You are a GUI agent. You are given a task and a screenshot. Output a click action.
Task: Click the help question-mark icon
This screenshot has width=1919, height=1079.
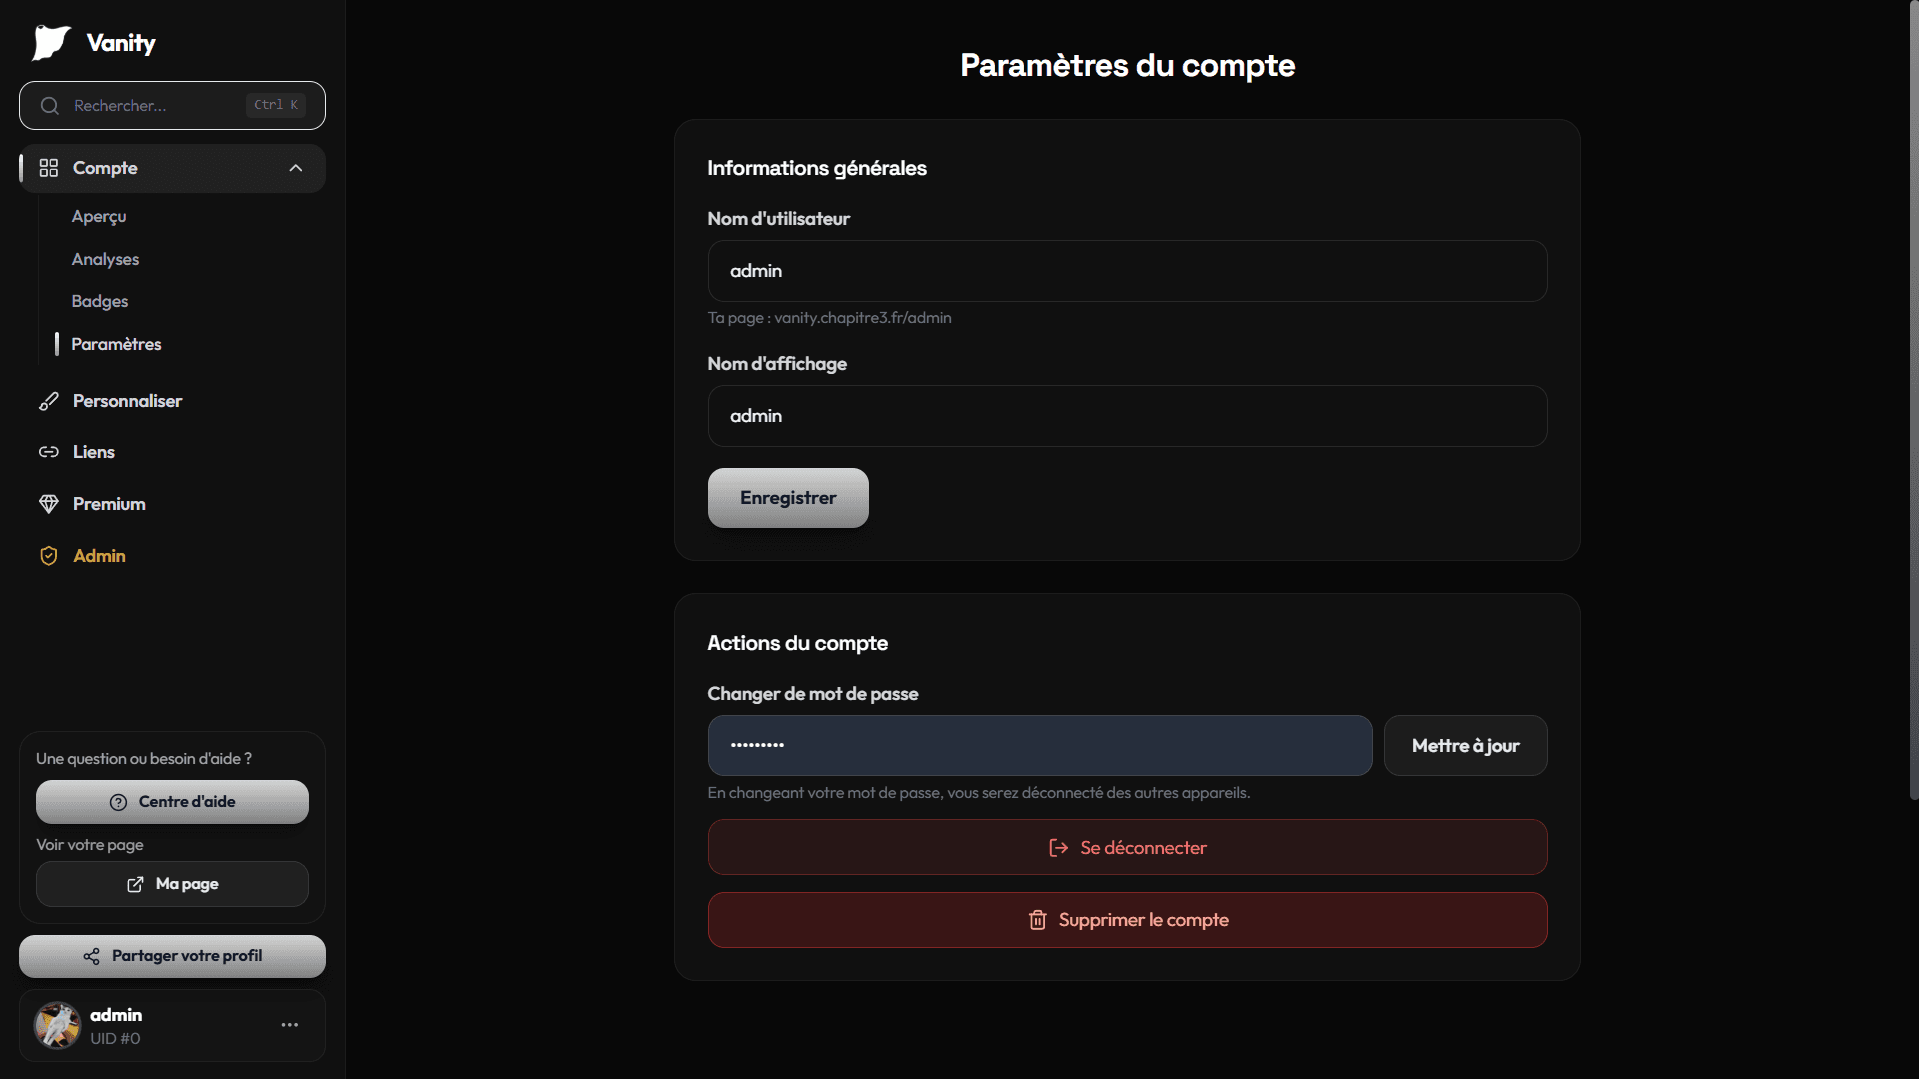click(118, 802)
